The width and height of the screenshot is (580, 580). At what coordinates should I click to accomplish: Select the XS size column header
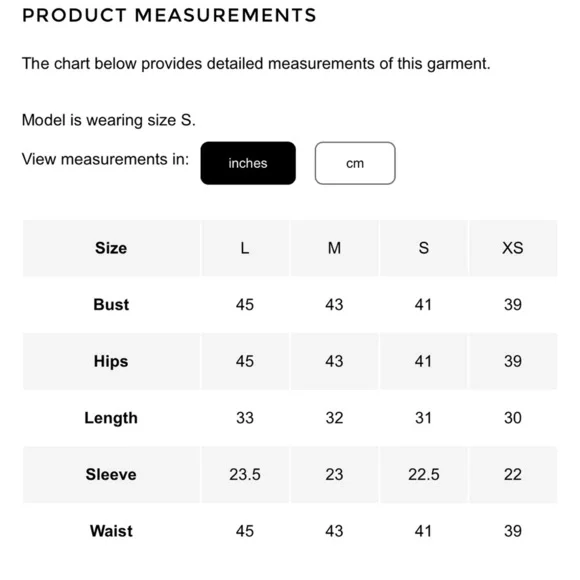tap(513, 248)
